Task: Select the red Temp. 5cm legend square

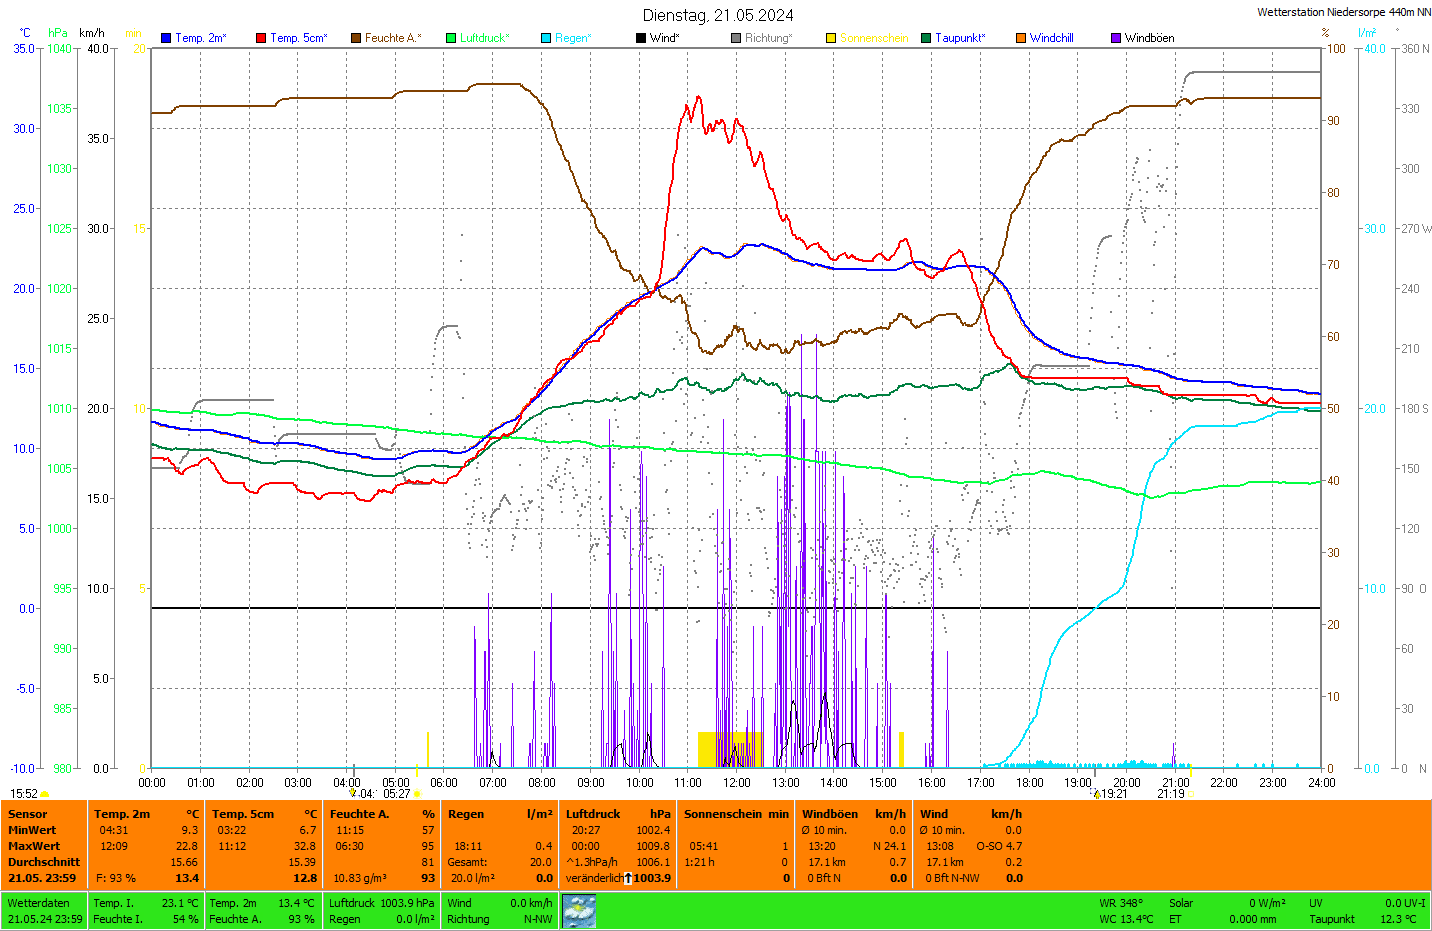Action: 261,38
